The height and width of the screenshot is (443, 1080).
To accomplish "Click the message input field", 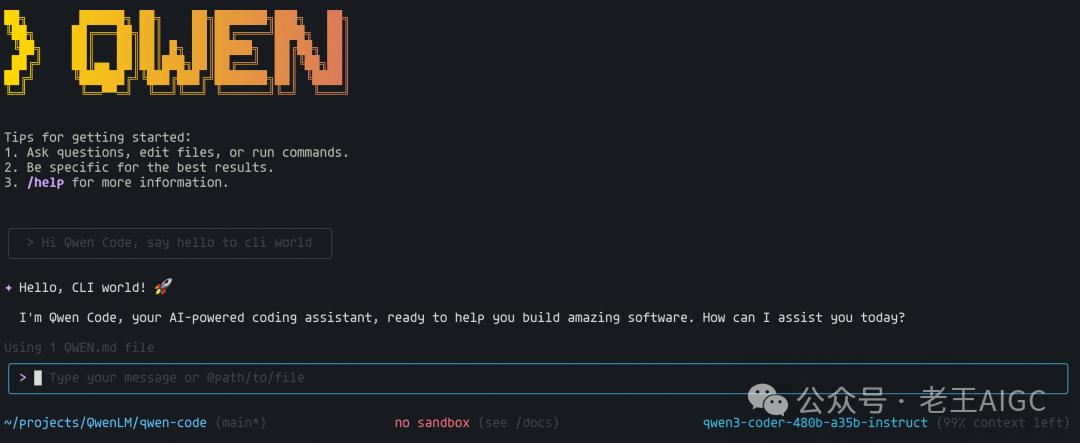I will pos(538,378).
